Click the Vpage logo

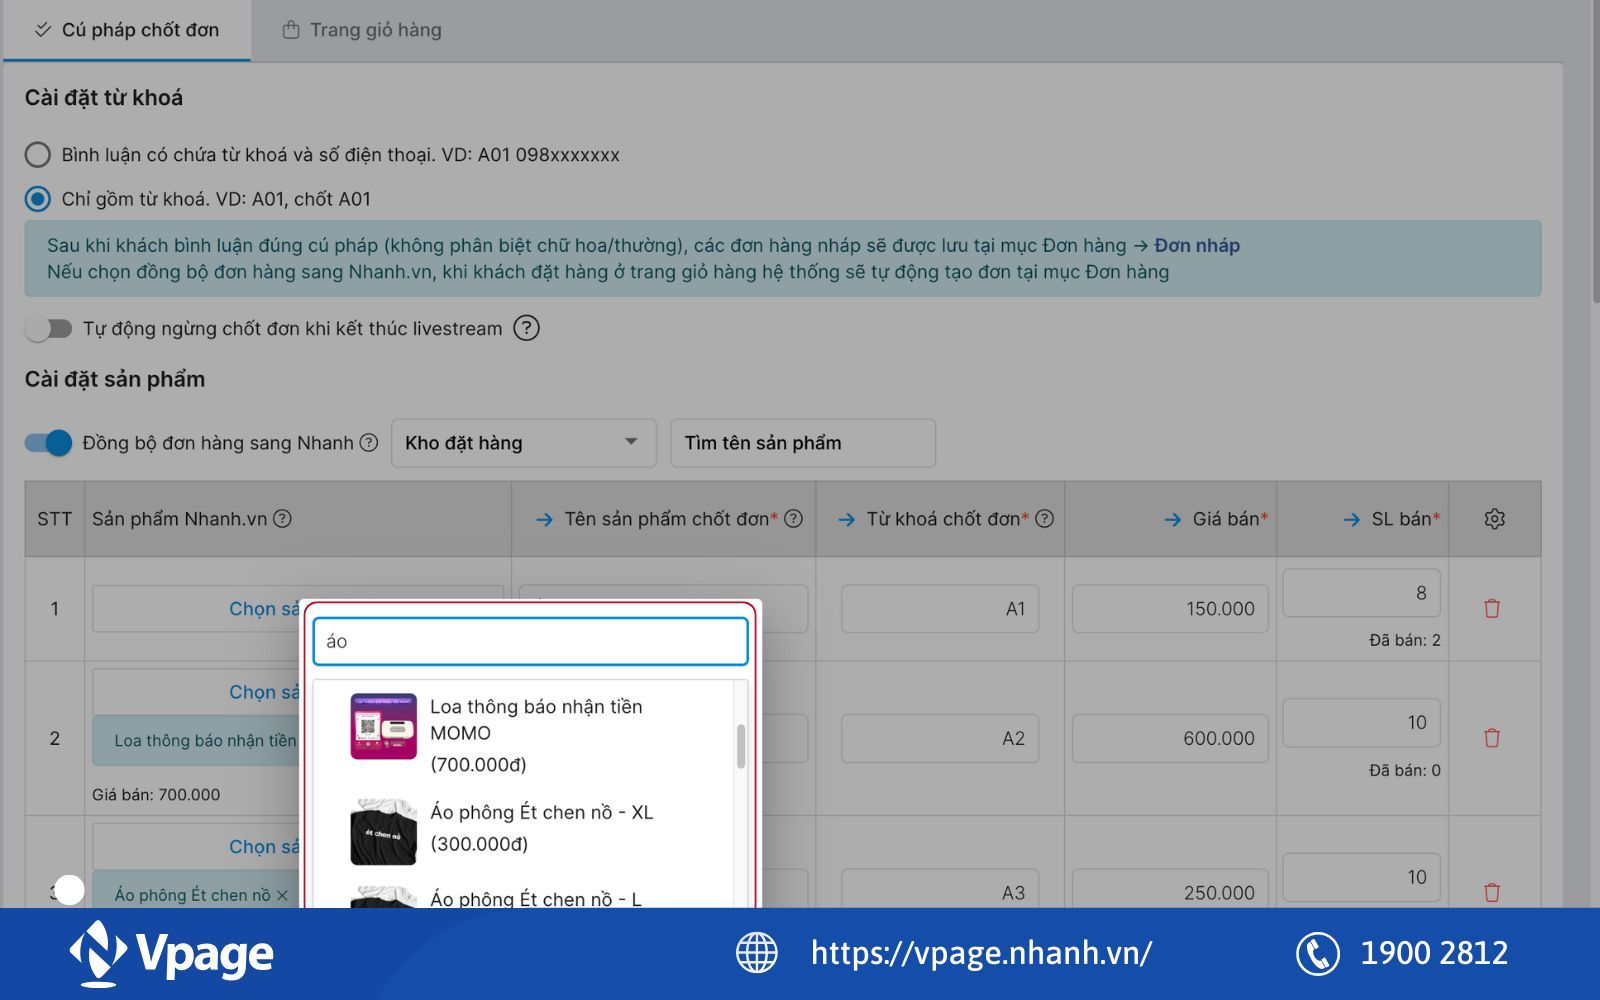[x=171, y=953]
